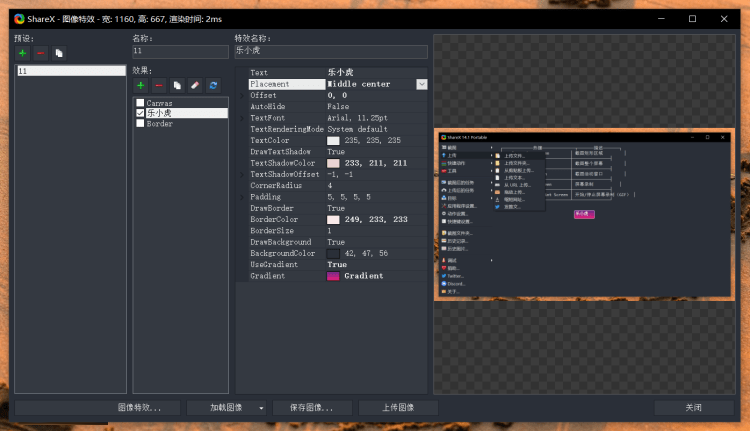Expand the Offset property
750x431 pixels.
tap(242, 96)
